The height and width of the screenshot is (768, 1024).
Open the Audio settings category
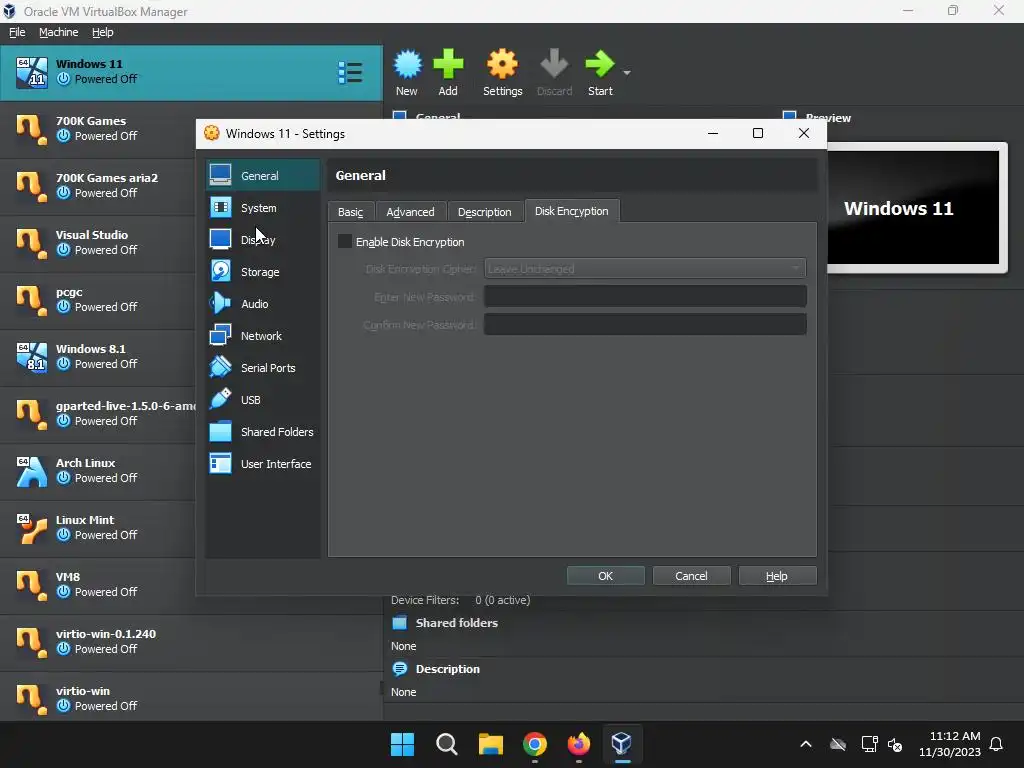263,304
